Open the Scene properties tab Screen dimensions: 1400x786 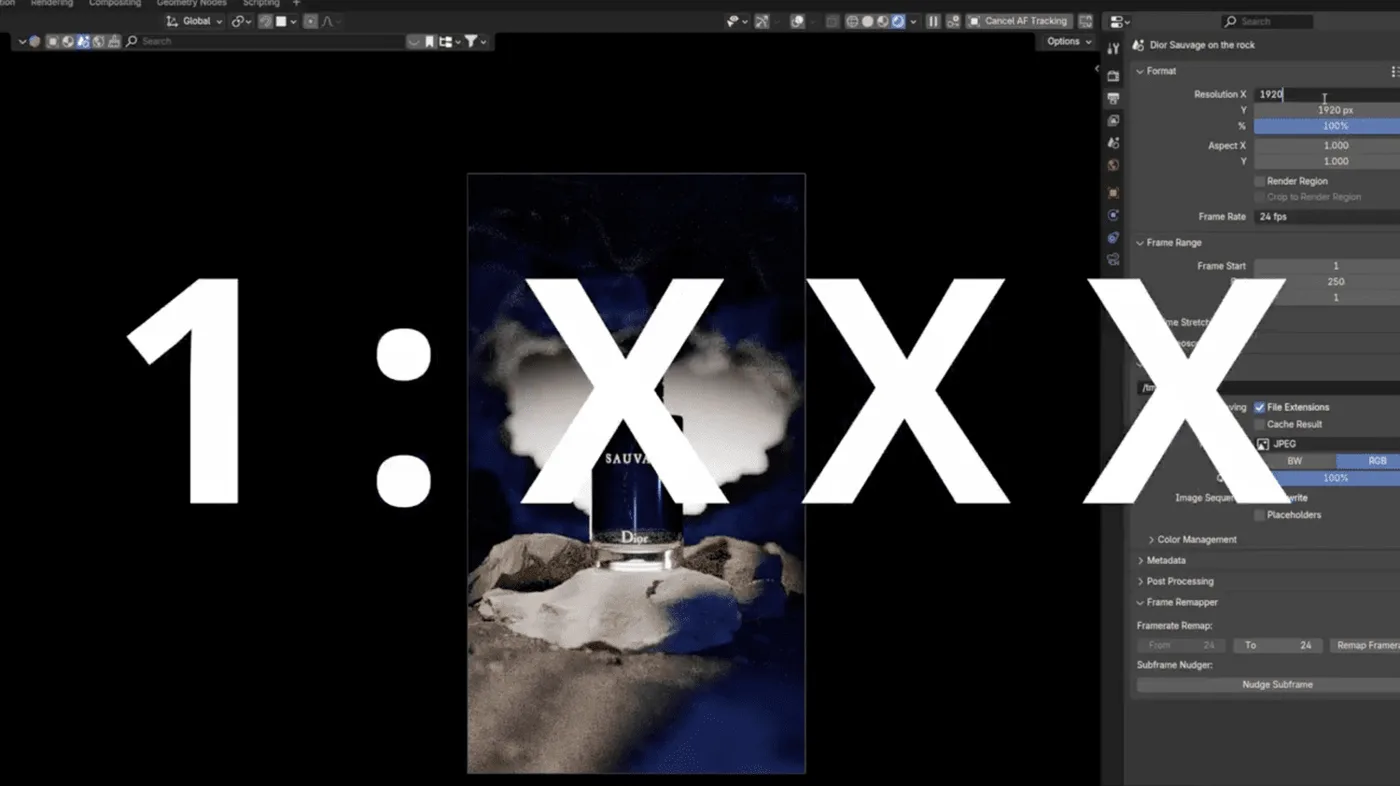[x=1113, y=143]
